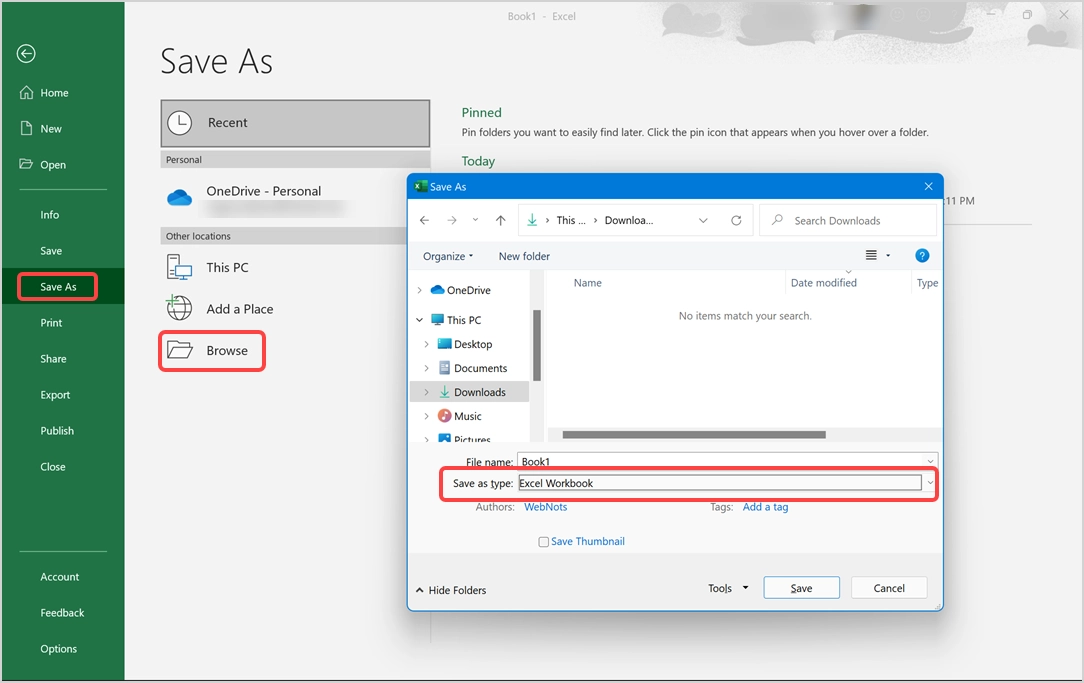This screenshot has height=683, width=1084.
Task: Click the horizontal scrollbar in file list
Action: point(693,435)
